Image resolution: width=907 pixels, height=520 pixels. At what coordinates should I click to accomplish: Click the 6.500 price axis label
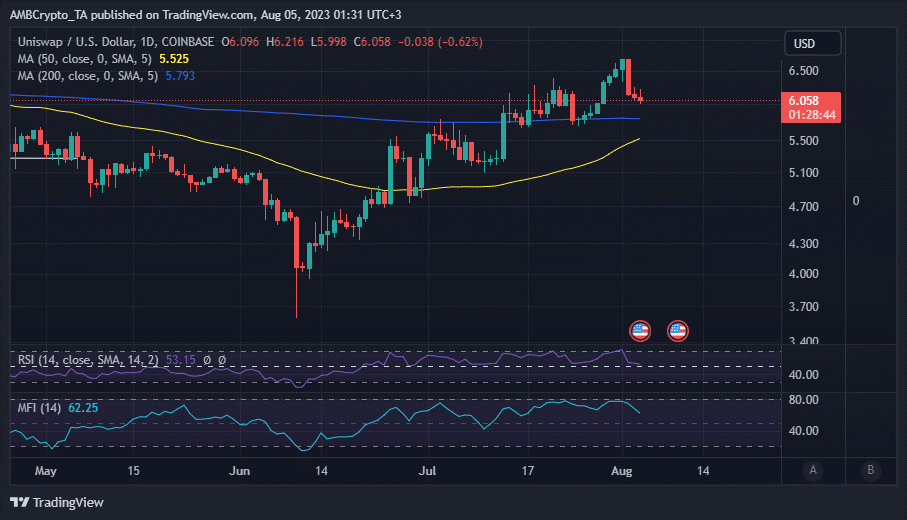[x=803, y=71]
